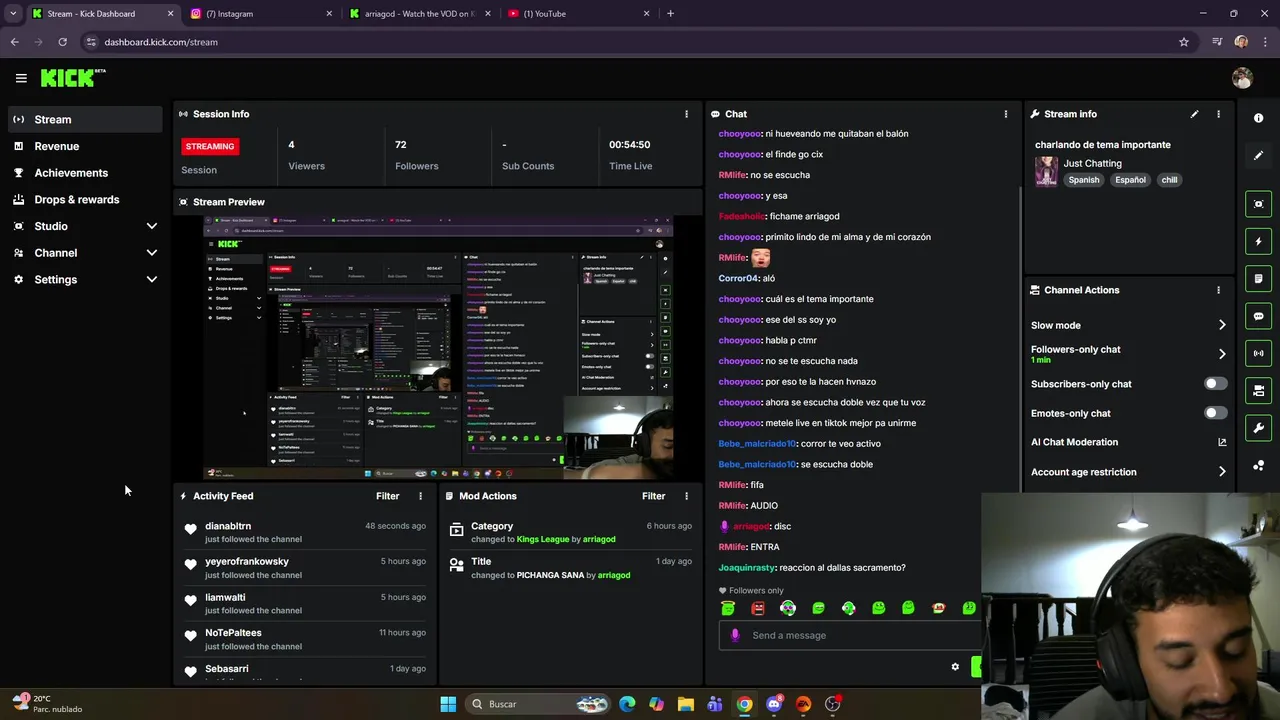
Task: Open AI Chat Moderation external link icon
Action: tap(1222, 442)
